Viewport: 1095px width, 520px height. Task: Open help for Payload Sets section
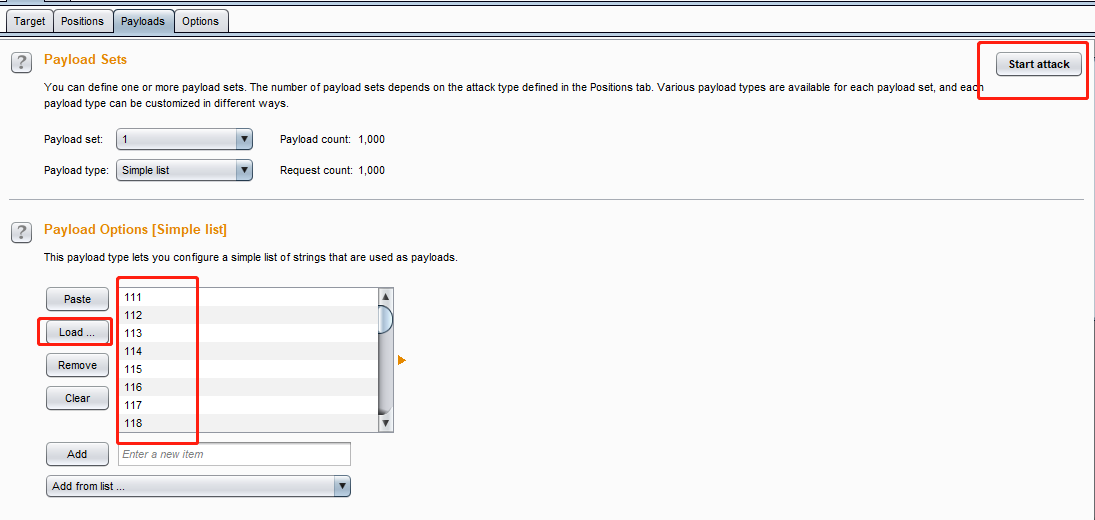[22, 62]
